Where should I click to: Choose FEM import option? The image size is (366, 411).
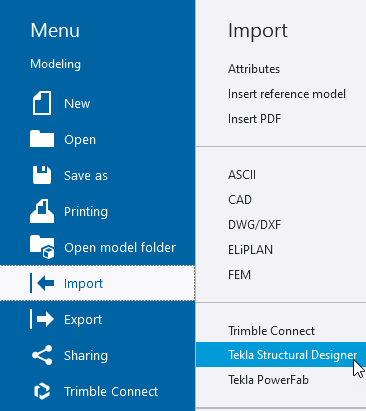239,275
